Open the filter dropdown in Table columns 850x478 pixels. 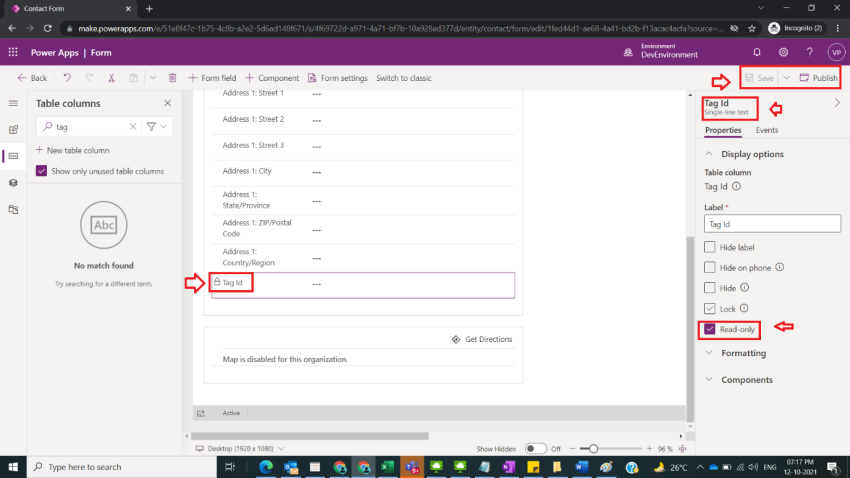[x=156, y=126]
